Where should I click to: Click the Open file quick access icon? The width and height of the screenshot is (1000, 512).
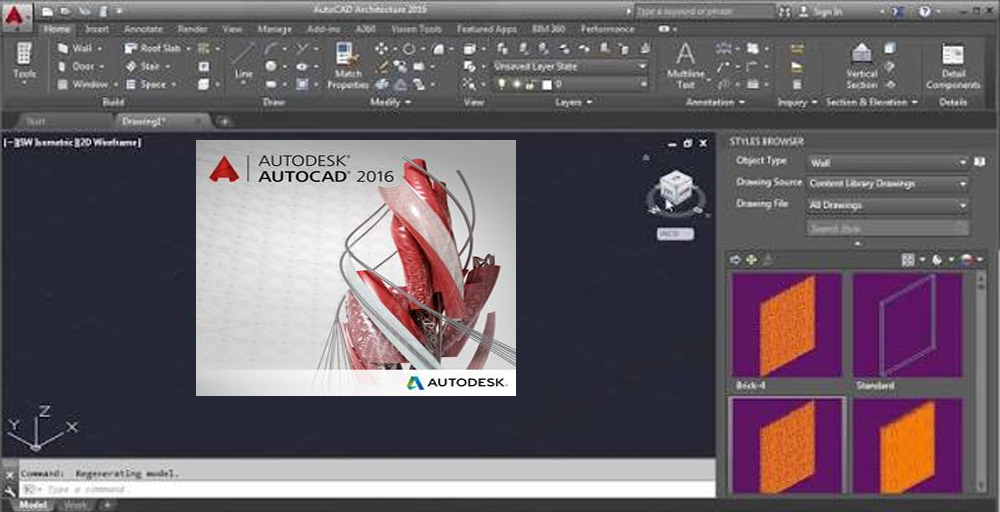point(64,11)
